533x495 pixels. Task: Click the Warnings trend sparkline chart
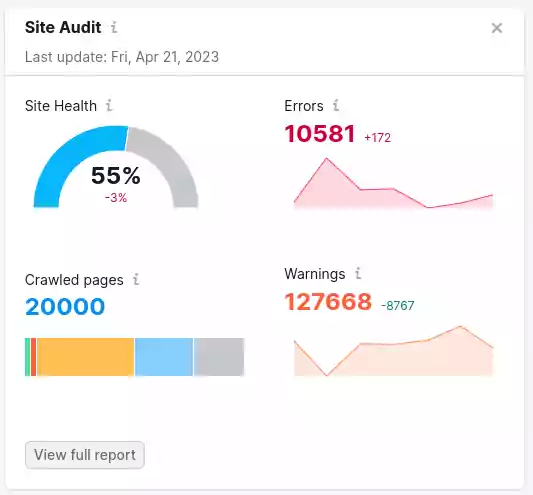tap(393, 351)
